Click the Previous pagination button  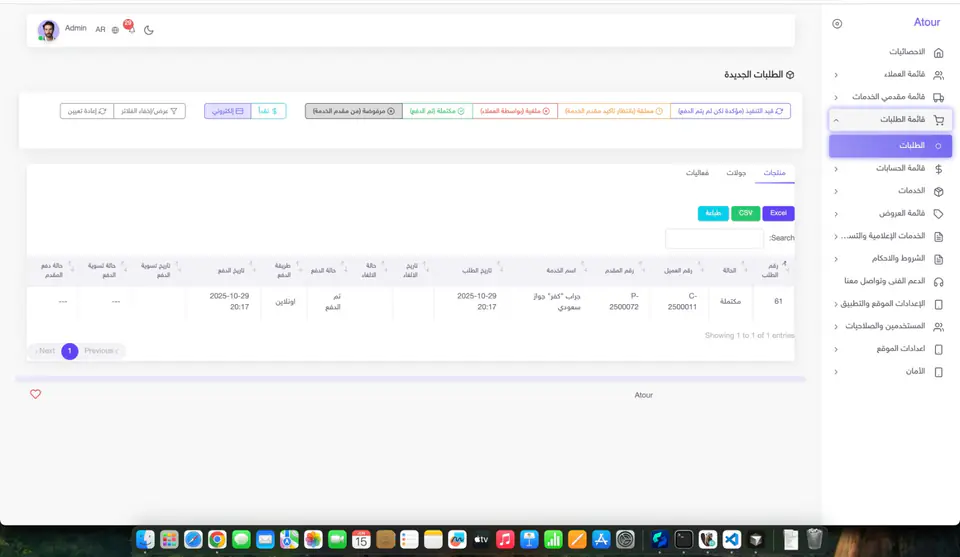point(101,351)
